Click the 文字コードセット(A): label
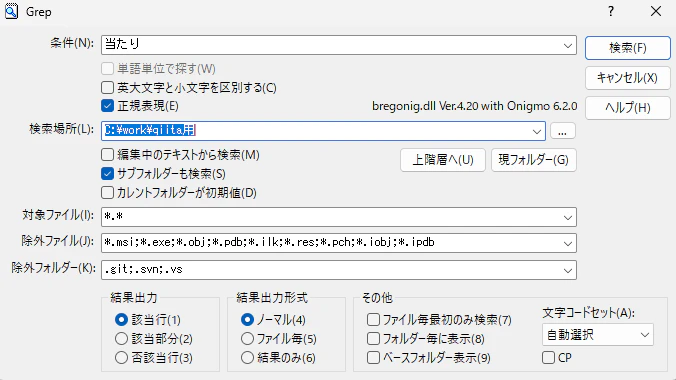 (588, 313)
